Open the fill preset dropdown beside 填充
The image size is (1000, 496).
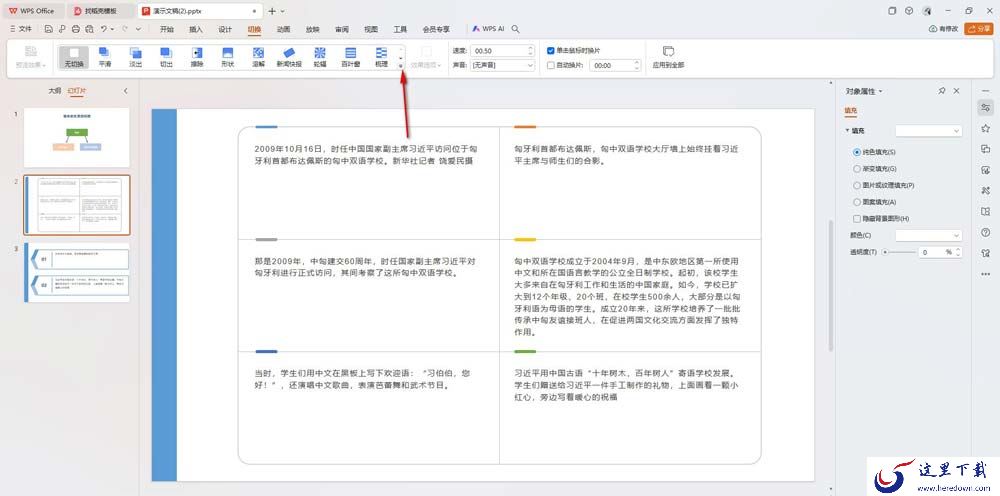(928, 131)
